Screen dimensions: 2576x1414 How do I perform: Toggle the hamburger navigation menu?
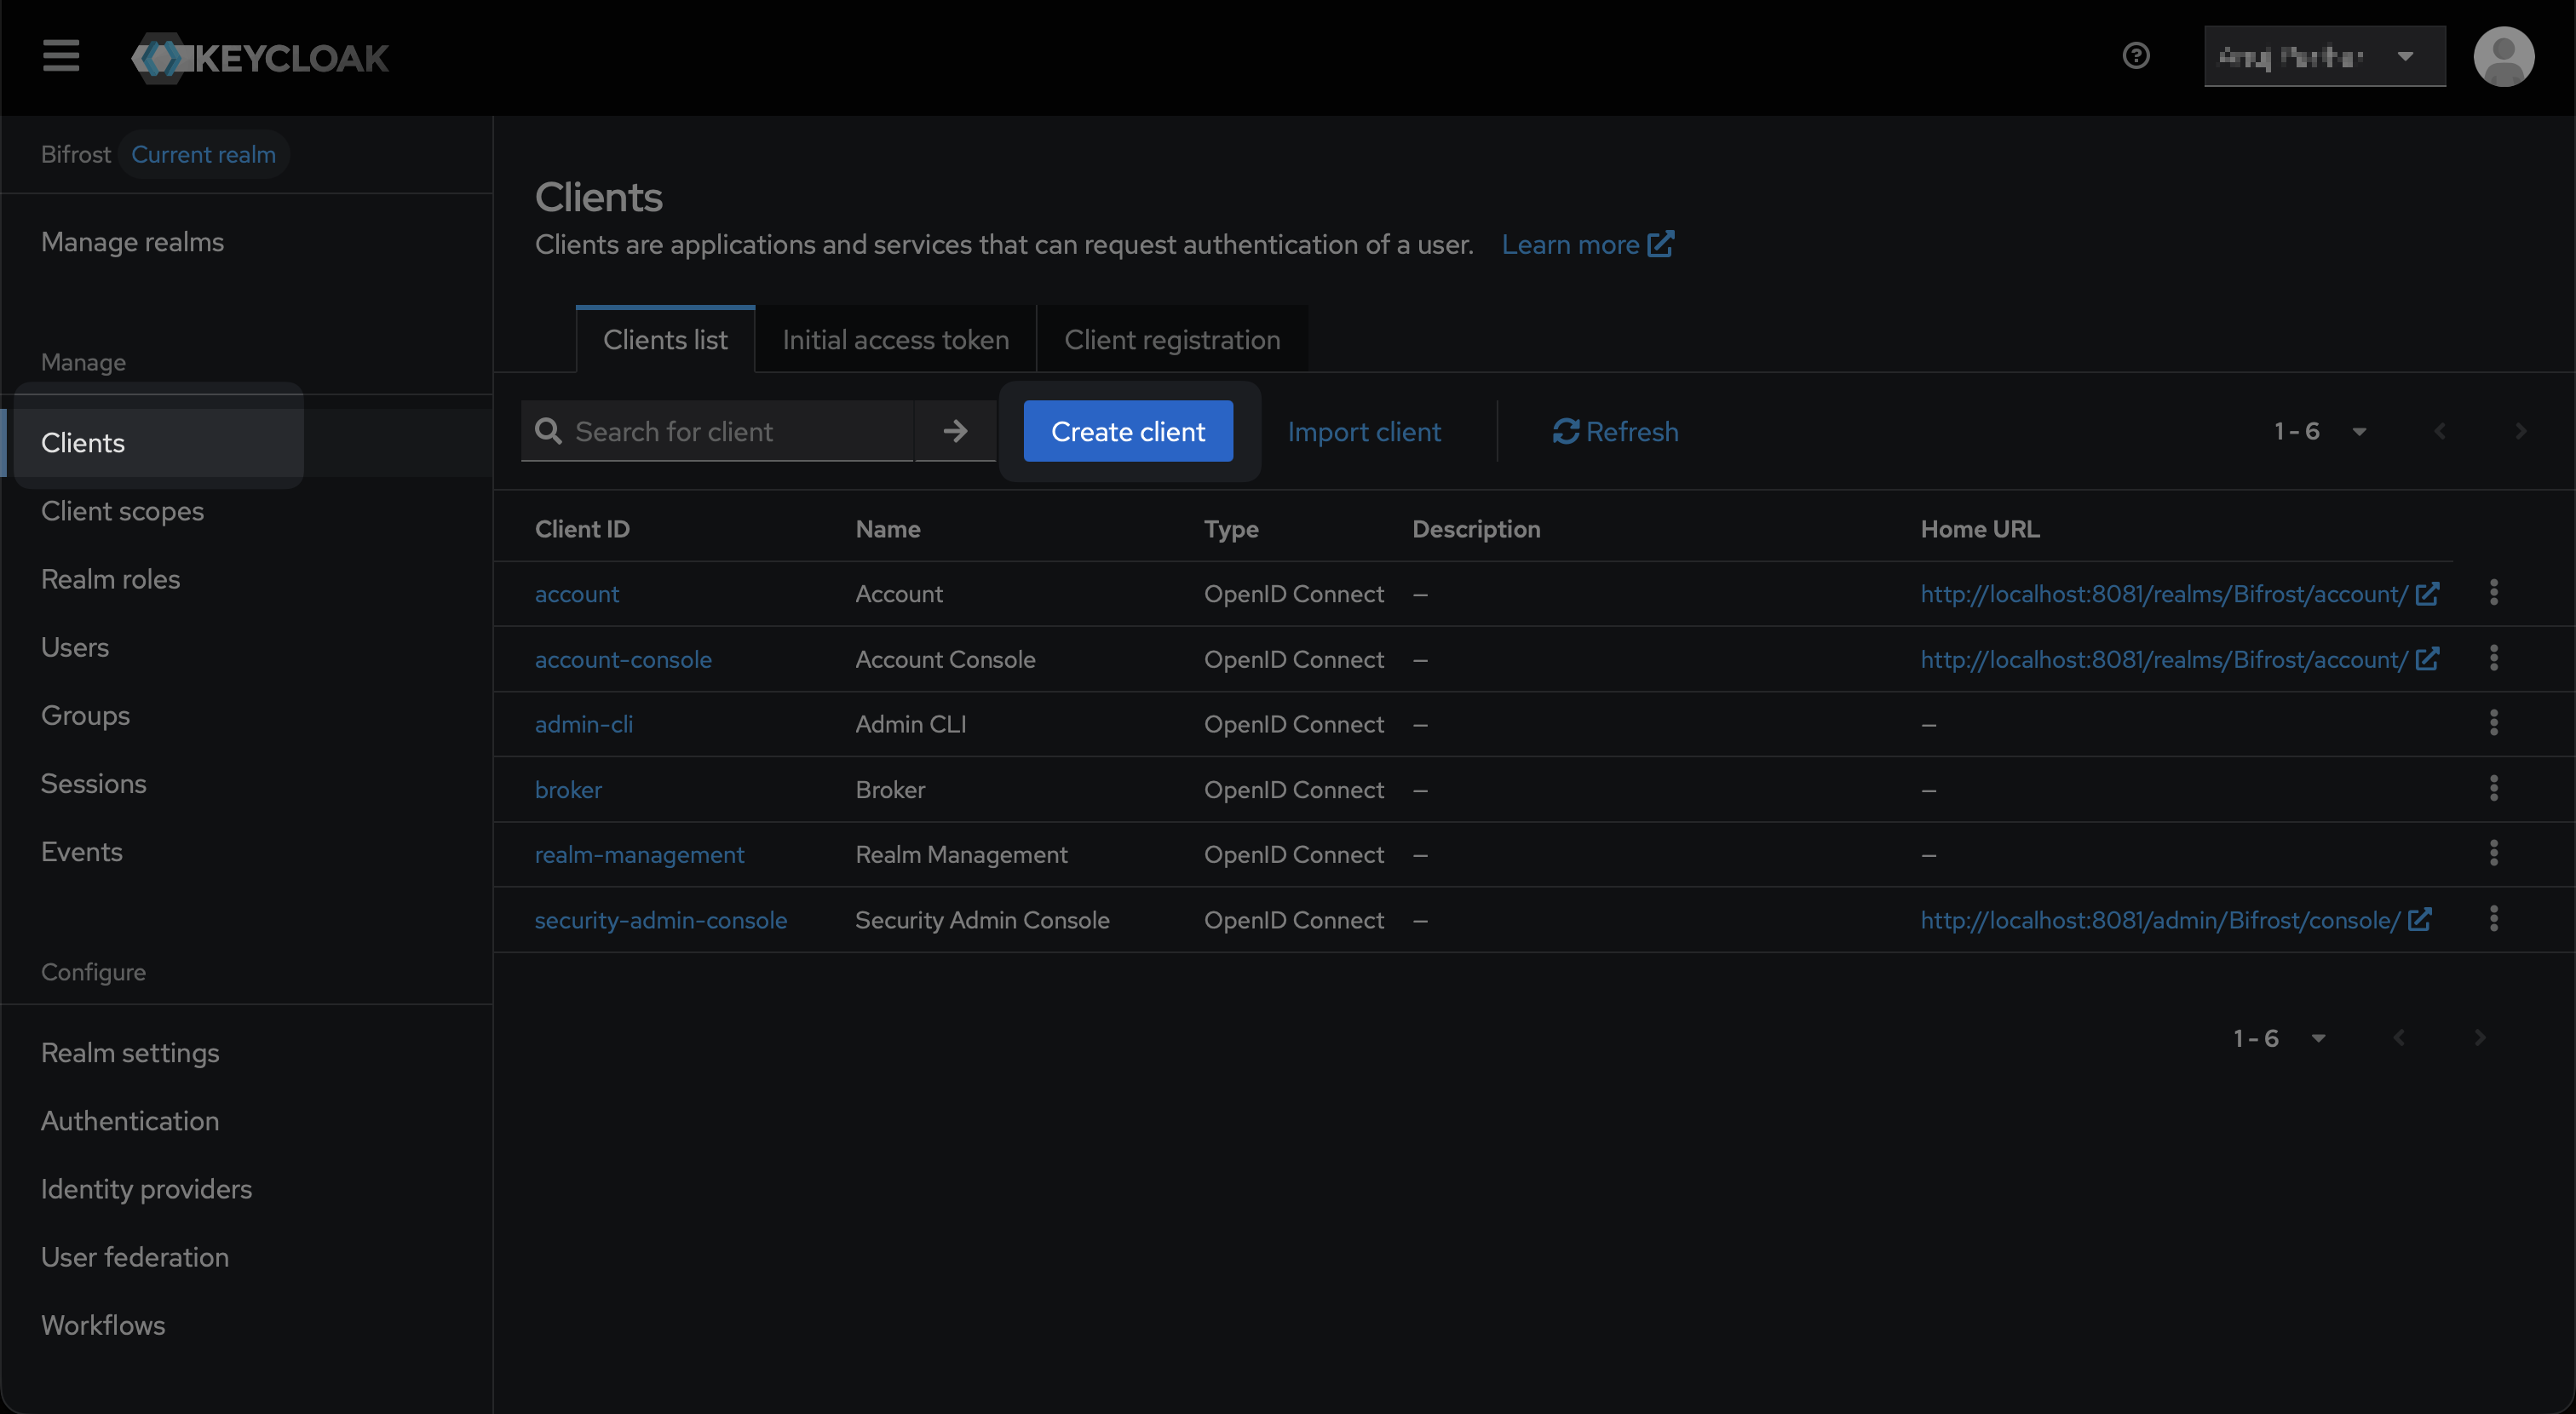(x=61, y=56)
